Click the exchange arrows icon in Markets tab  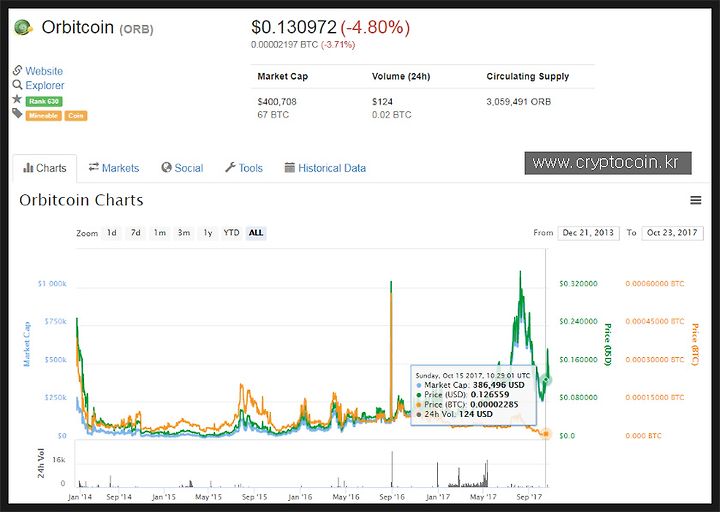94,167
